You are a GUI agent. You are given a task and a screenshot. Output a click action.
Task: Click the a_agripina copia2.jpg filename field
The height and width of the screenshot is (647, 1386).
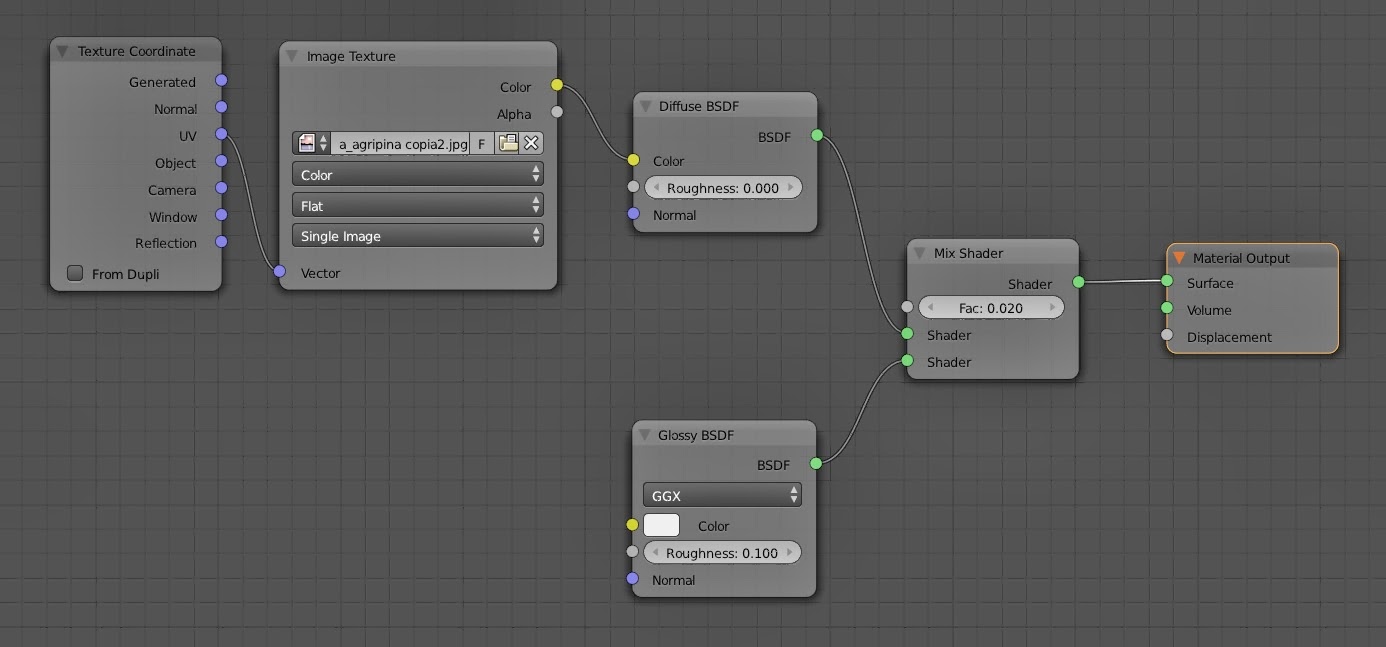[x=402, y=144]
